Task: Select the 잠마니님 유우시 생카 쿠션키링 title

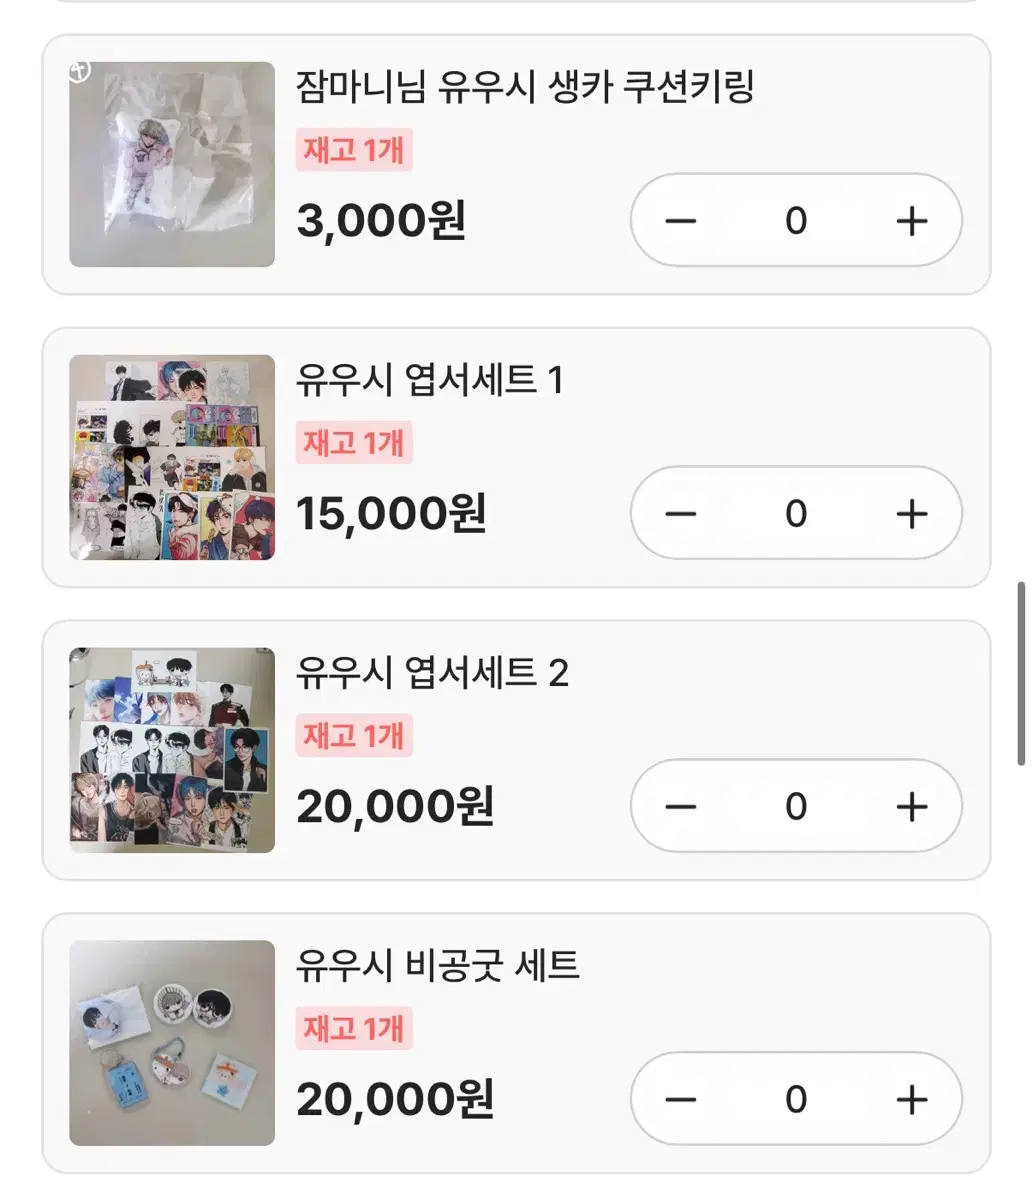Action: coord(525,87)
